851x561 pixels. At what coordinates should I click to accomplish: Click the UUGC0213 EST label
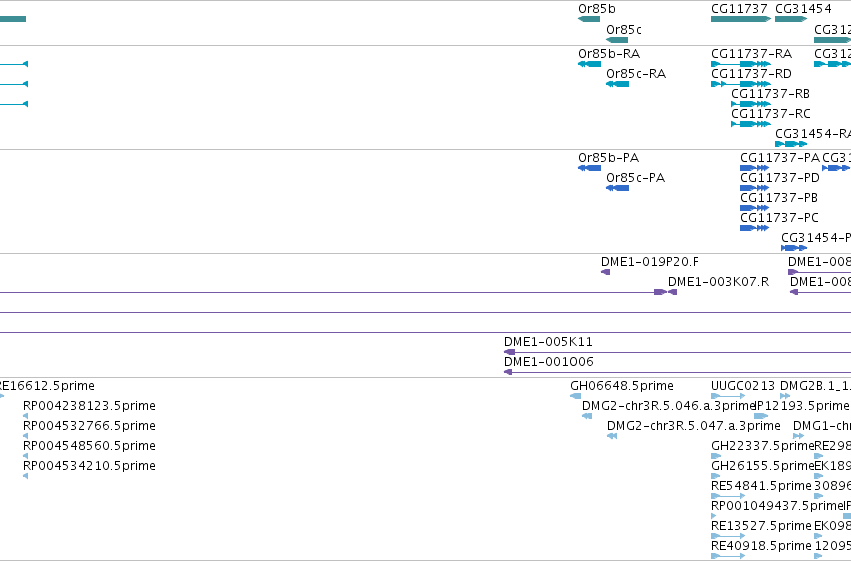coord(742,386)
